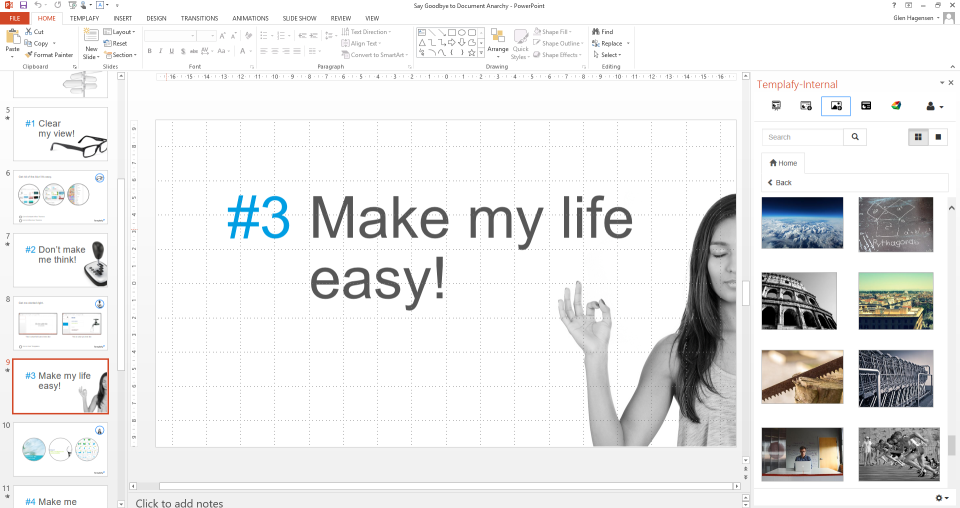Click the colorful cube icon in the Templafy panel
Viewport: 960px width, 508px height.
(896, 106)
